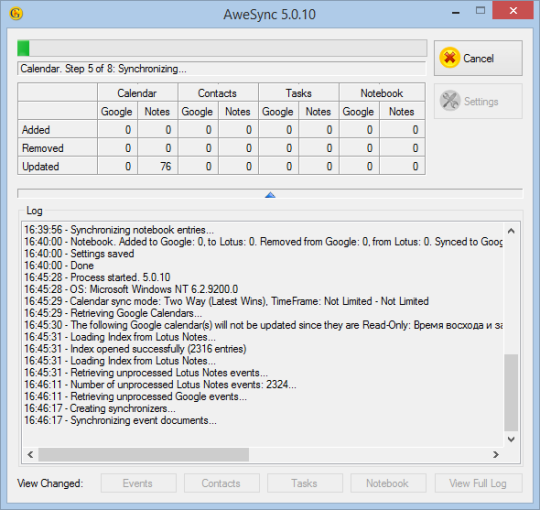Click View Full Log button
This screenshot has width=540, height=510.
pos(479,483)
